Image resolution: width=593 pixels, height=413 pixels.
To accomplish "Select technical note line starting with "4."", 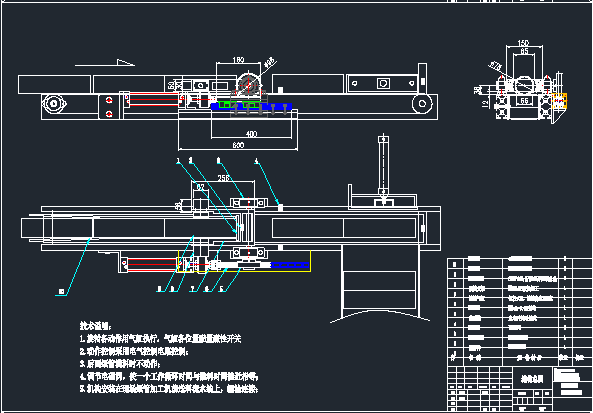I will 169,377.
